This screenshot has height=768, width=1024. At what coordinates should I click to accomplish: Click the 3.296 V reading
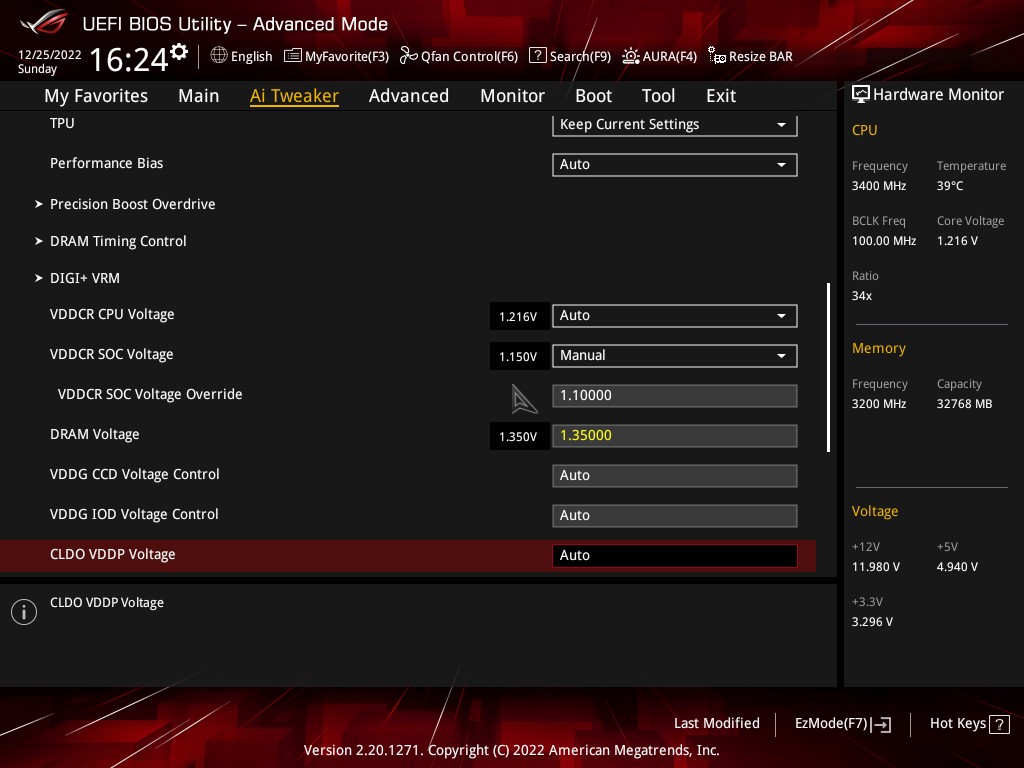872,622
